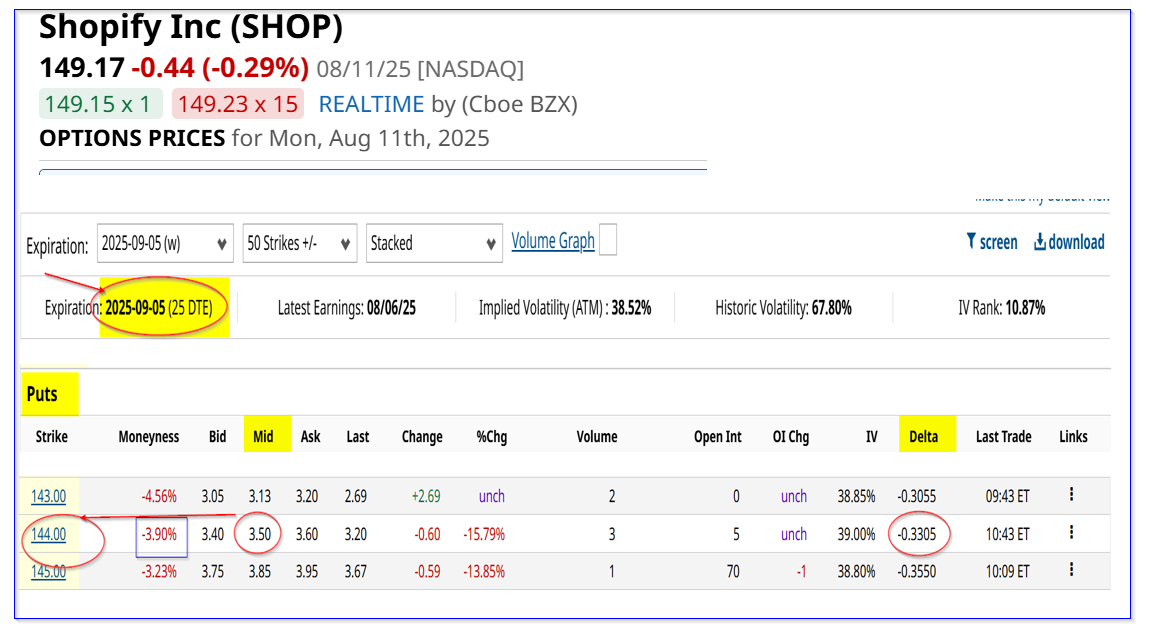
Task: Click the 3.13 mid price cell
Action: 259,497
